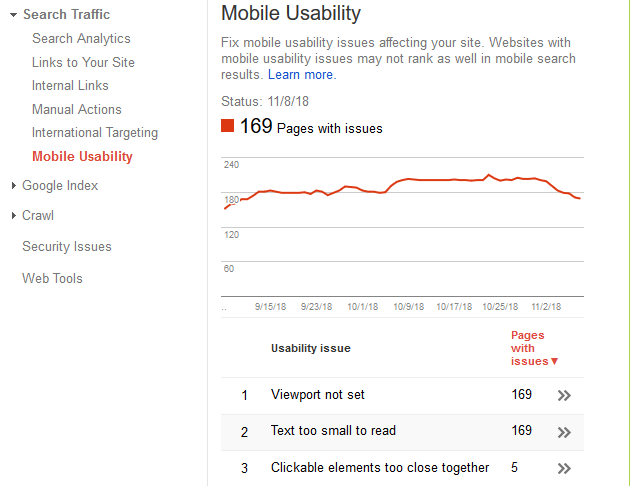Image resolution: width=630 pixels, height=486 pixels.
Task: Open details arrows for Text too small
Action: coord(564,432)
